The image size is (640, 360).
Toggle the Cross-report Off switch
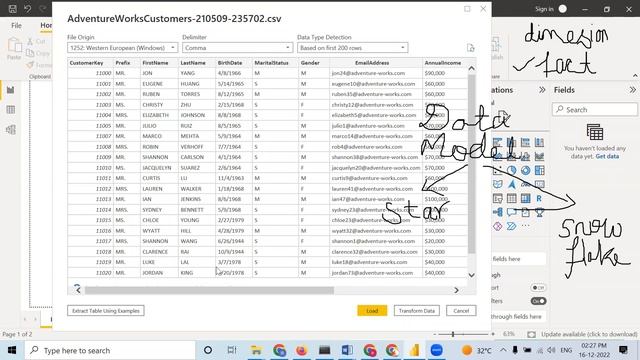click(538, 288)
